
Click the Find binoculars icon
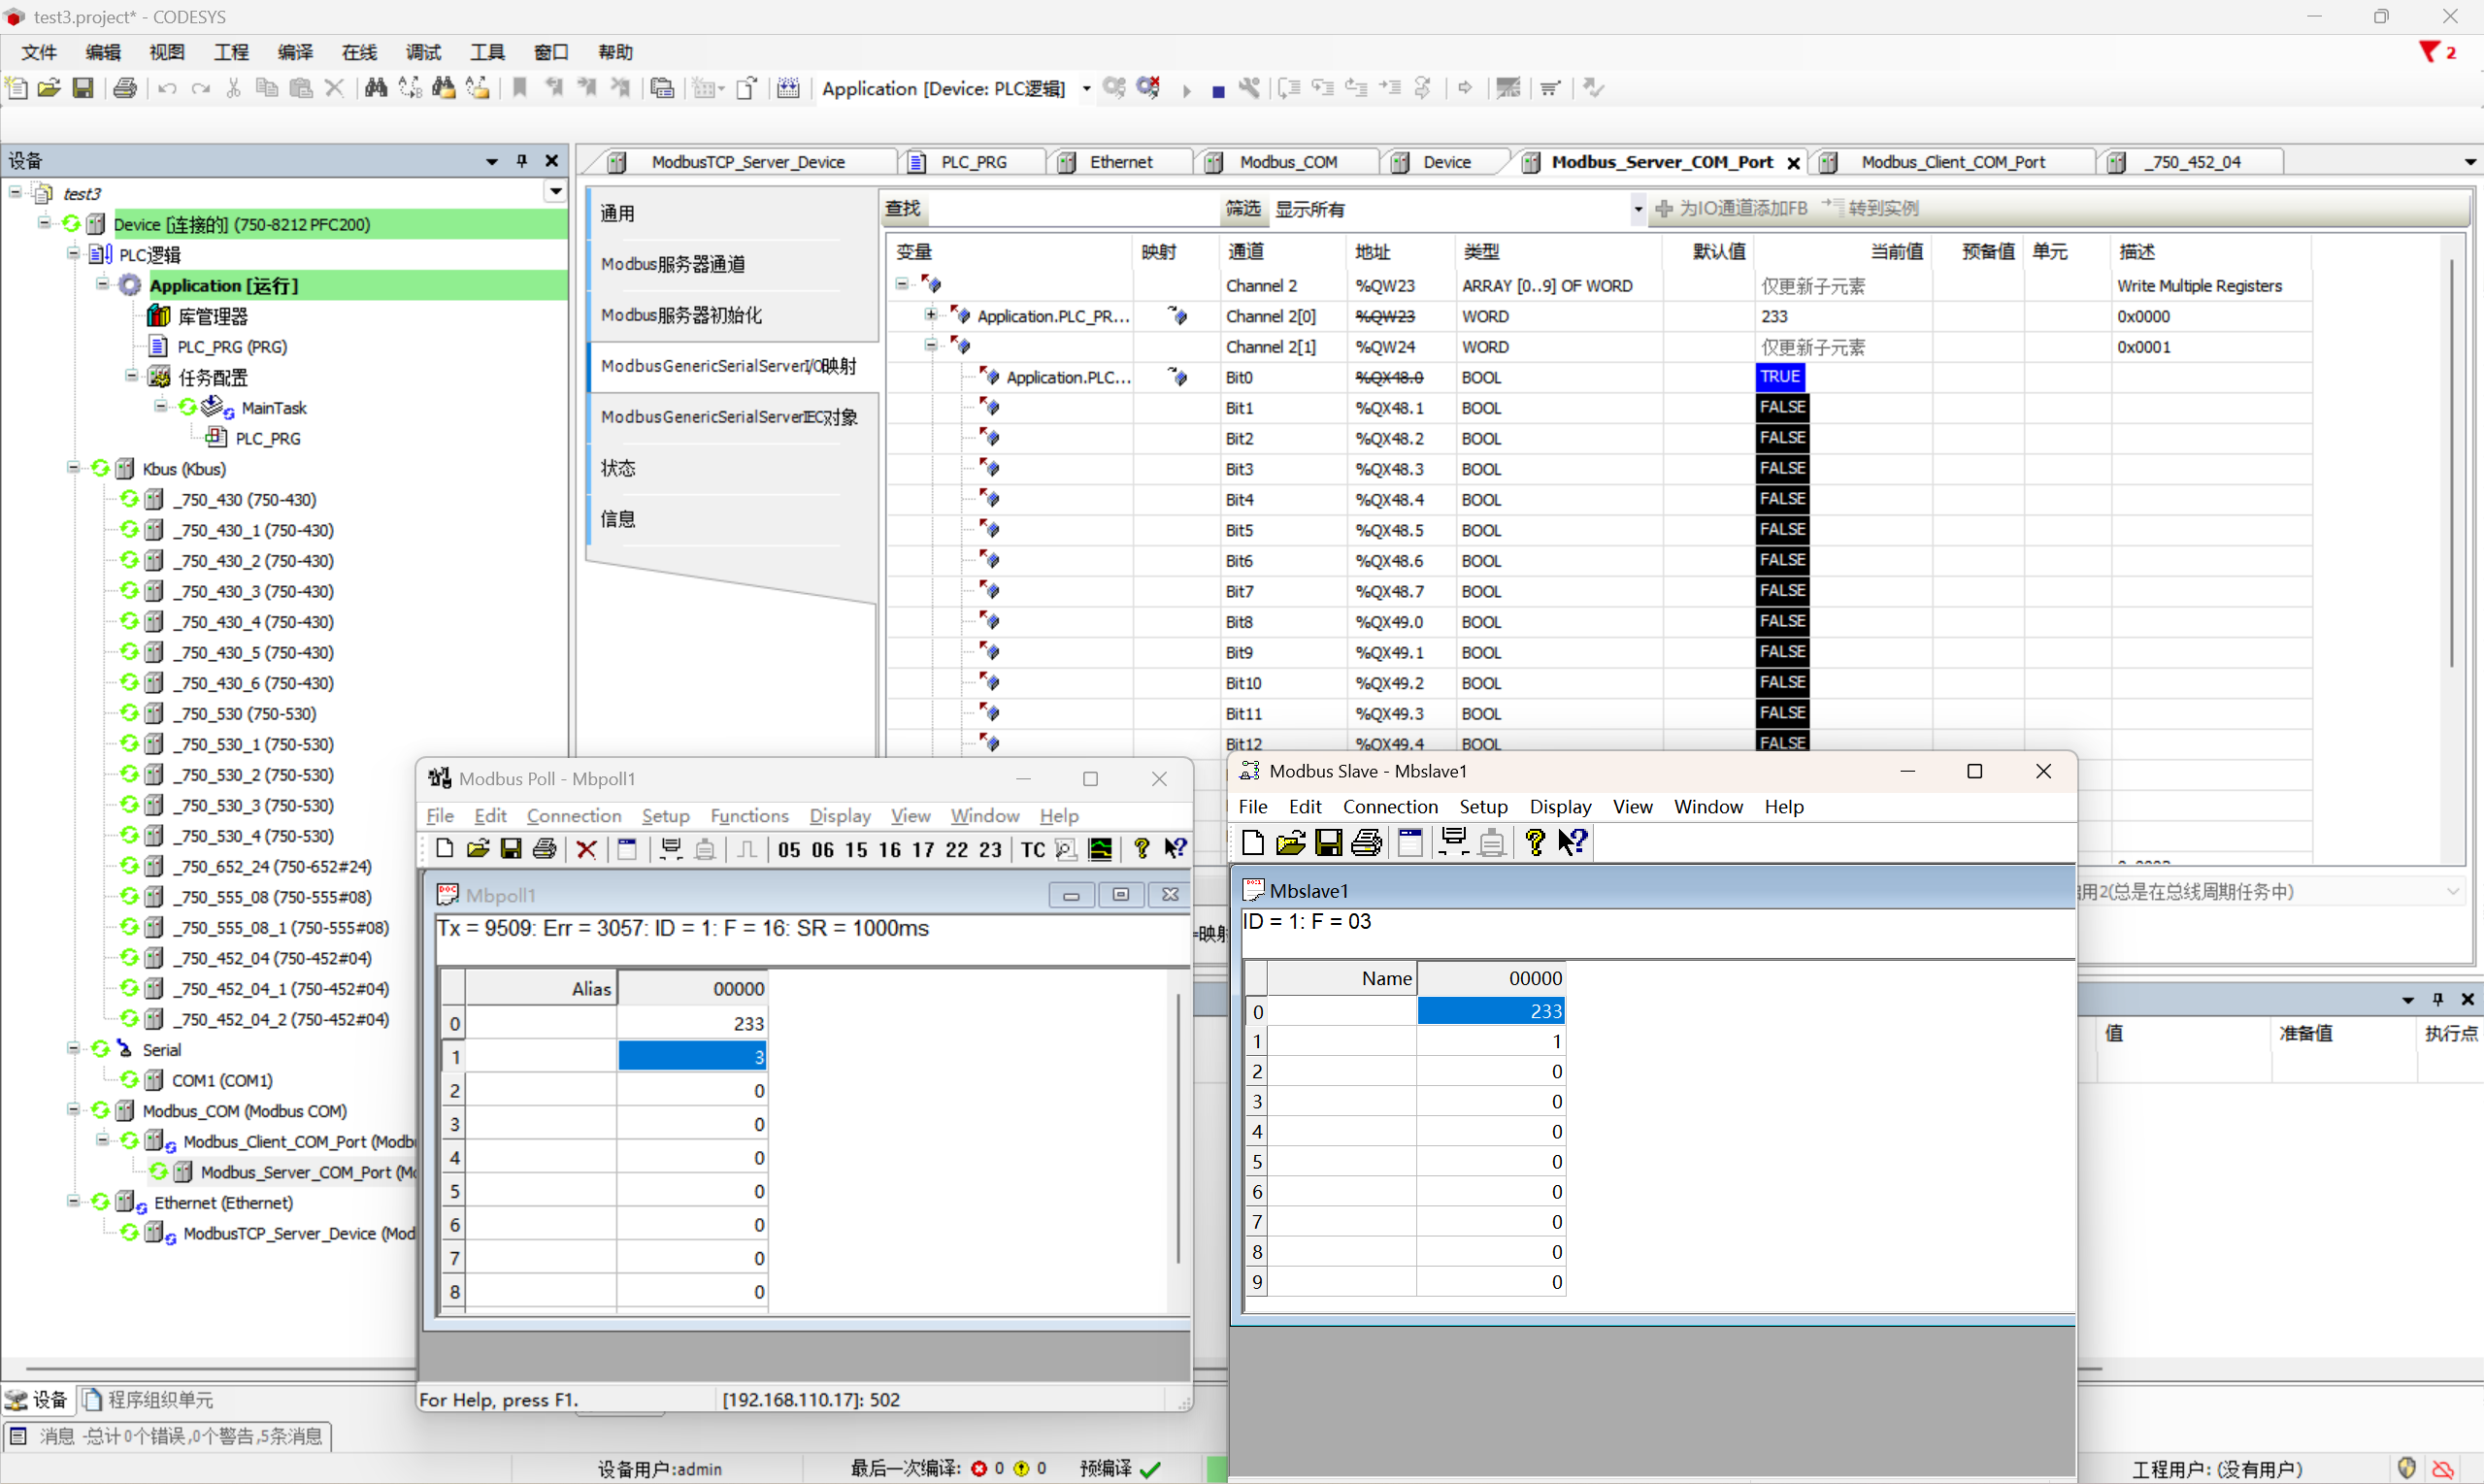(x=375, y=89)
